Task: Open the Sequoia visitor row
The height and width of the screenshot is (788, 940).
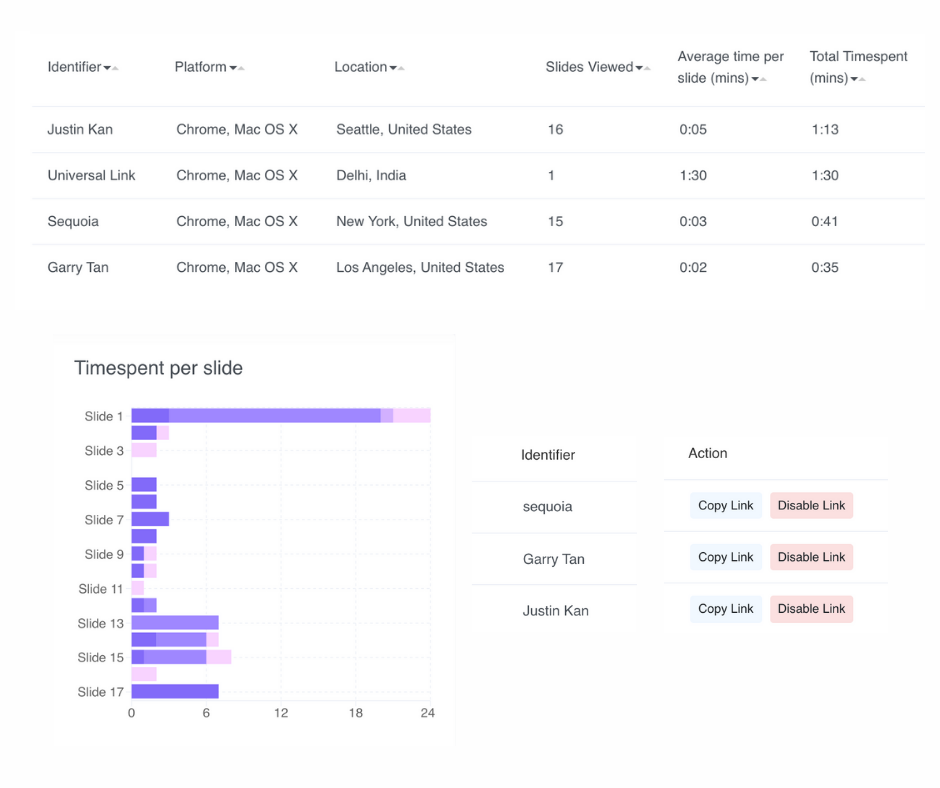Action: pyautogui.click(x=478, y=221)
